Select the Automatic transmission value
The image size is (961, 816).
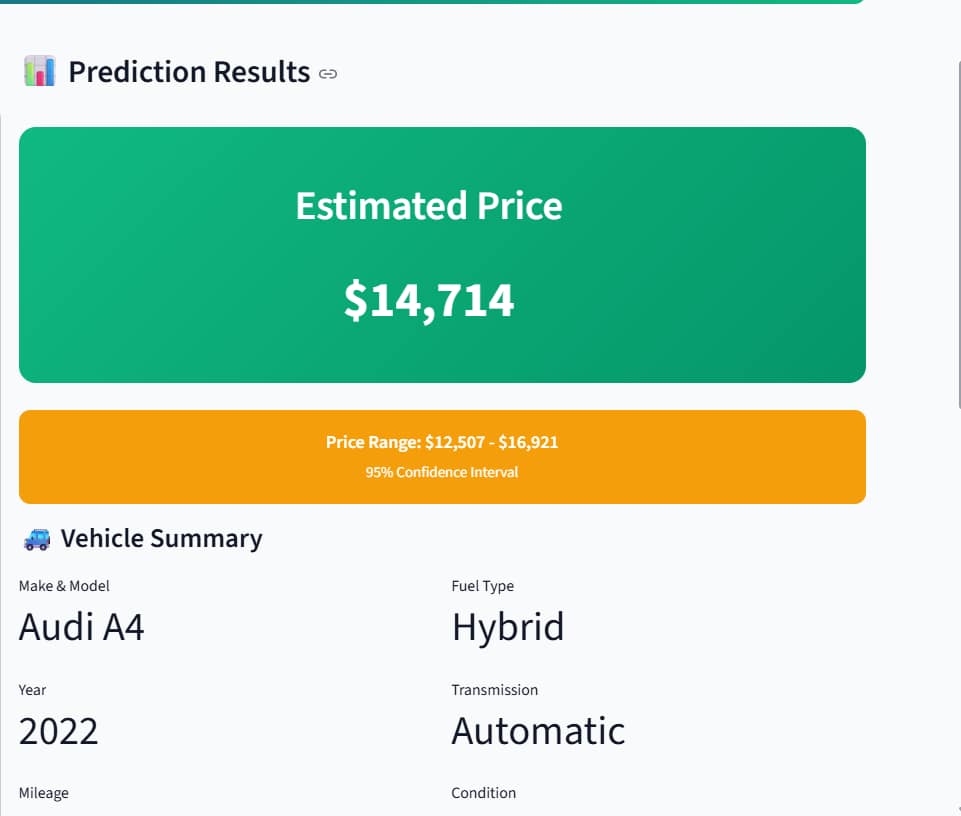(538, 731)
